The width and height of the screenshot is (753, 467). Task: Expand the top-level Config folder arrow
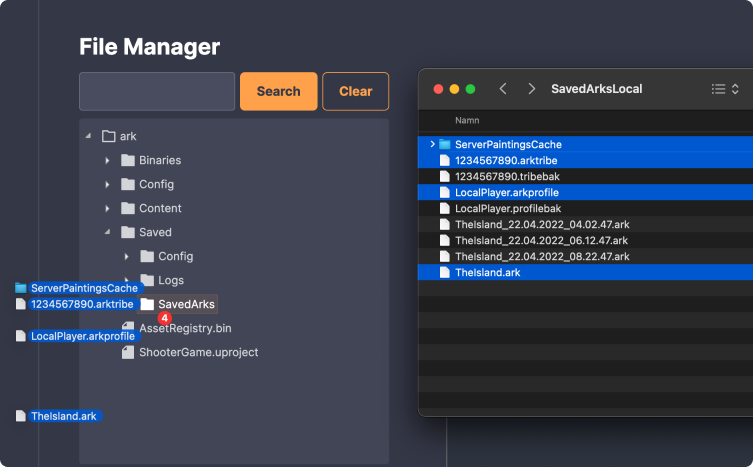click(x=107, y=184)
